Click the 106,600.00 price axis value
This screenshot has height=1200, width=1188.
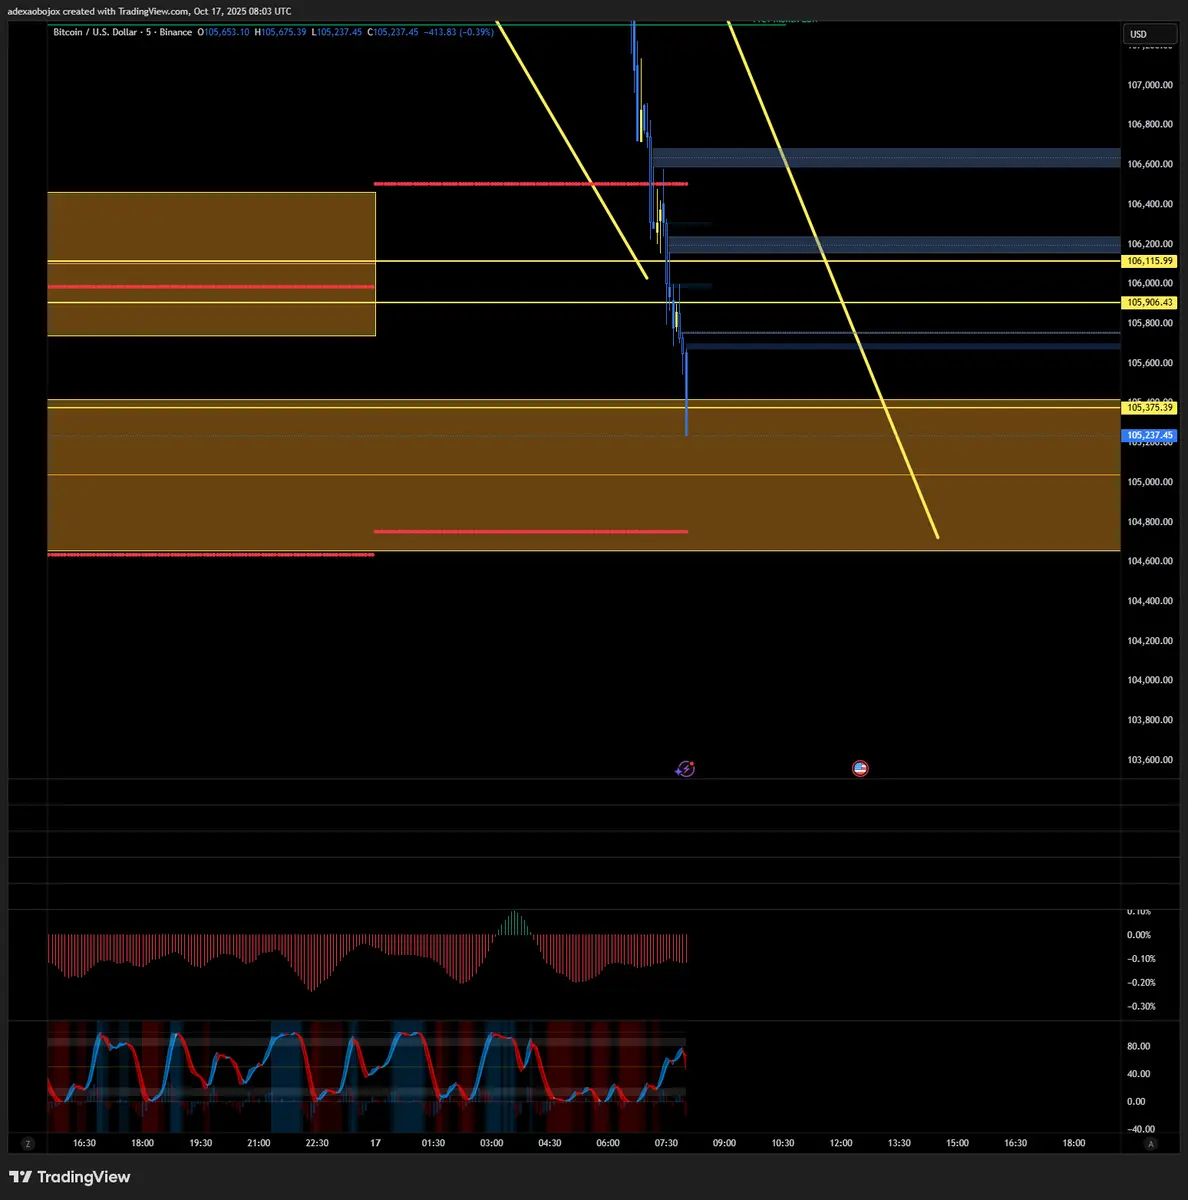tap(1150, 164)
